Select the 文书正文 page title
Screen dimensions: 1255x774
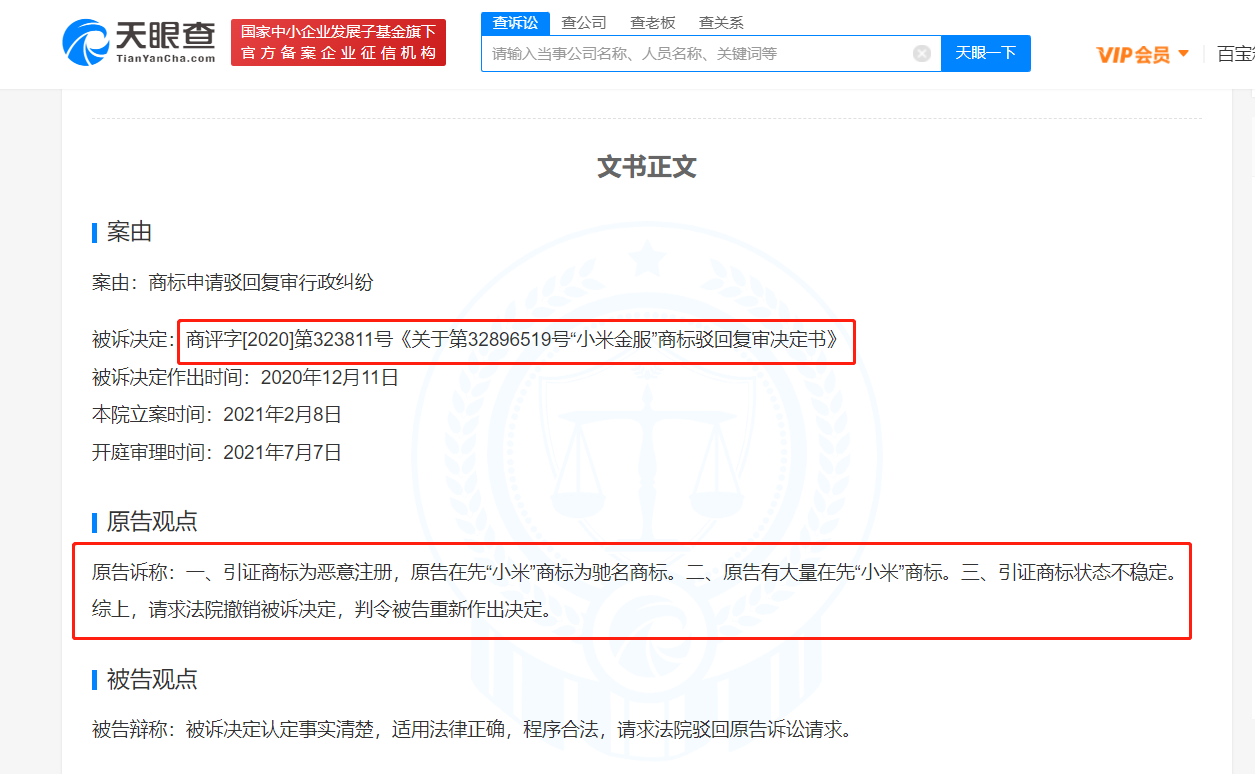646,167
